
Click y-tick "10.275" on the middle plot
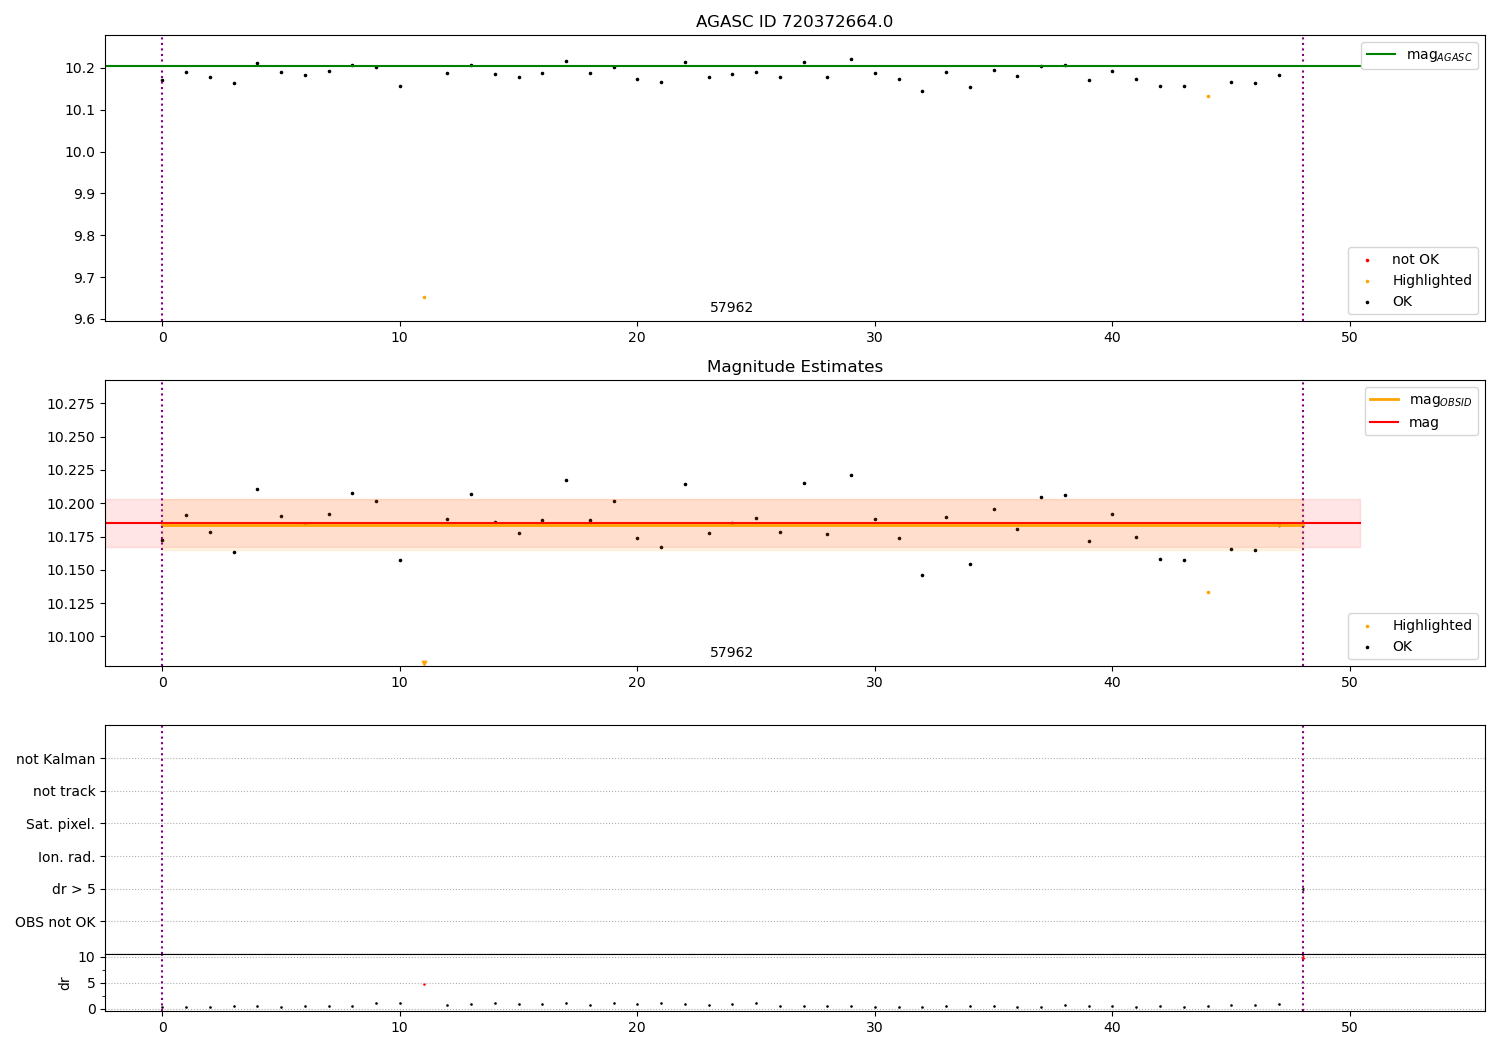click(71, 404)
